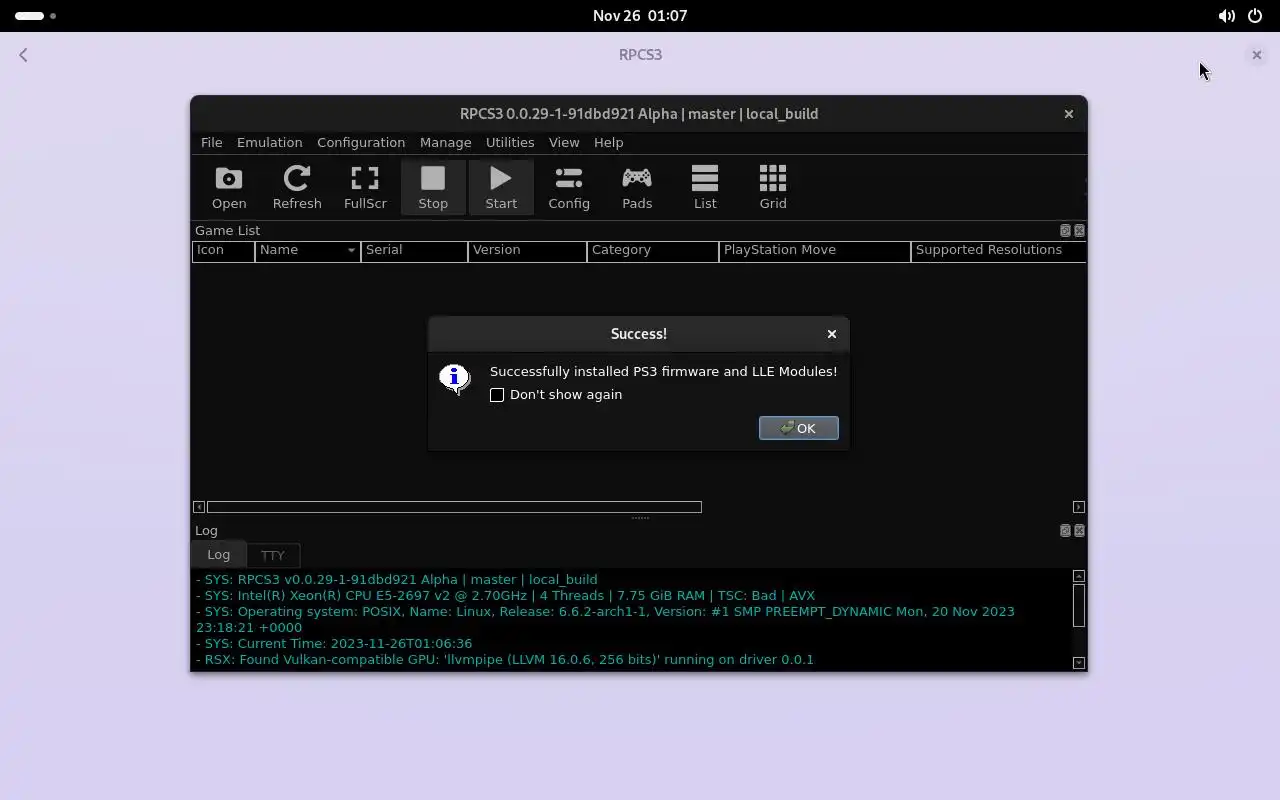Screen dimensions: 1280x800
Task: Click the log line with Vulkan-compatible GPU
Action: click(505, 660)
